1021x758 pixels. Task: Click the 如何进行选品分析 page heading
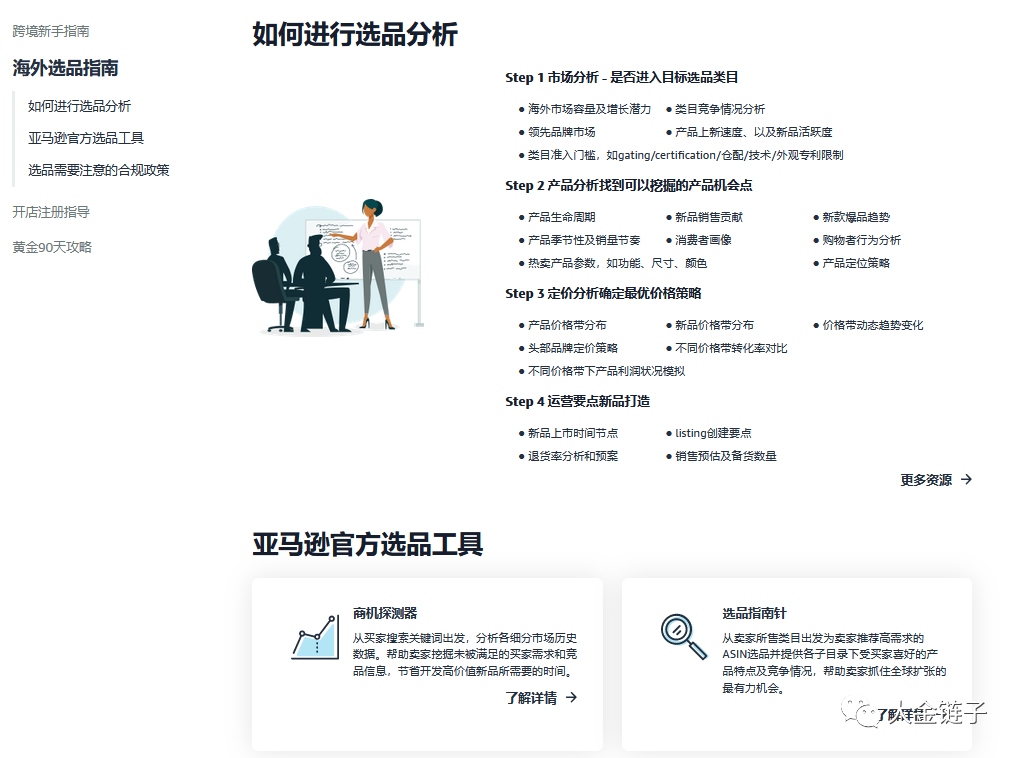coord(354,34)
